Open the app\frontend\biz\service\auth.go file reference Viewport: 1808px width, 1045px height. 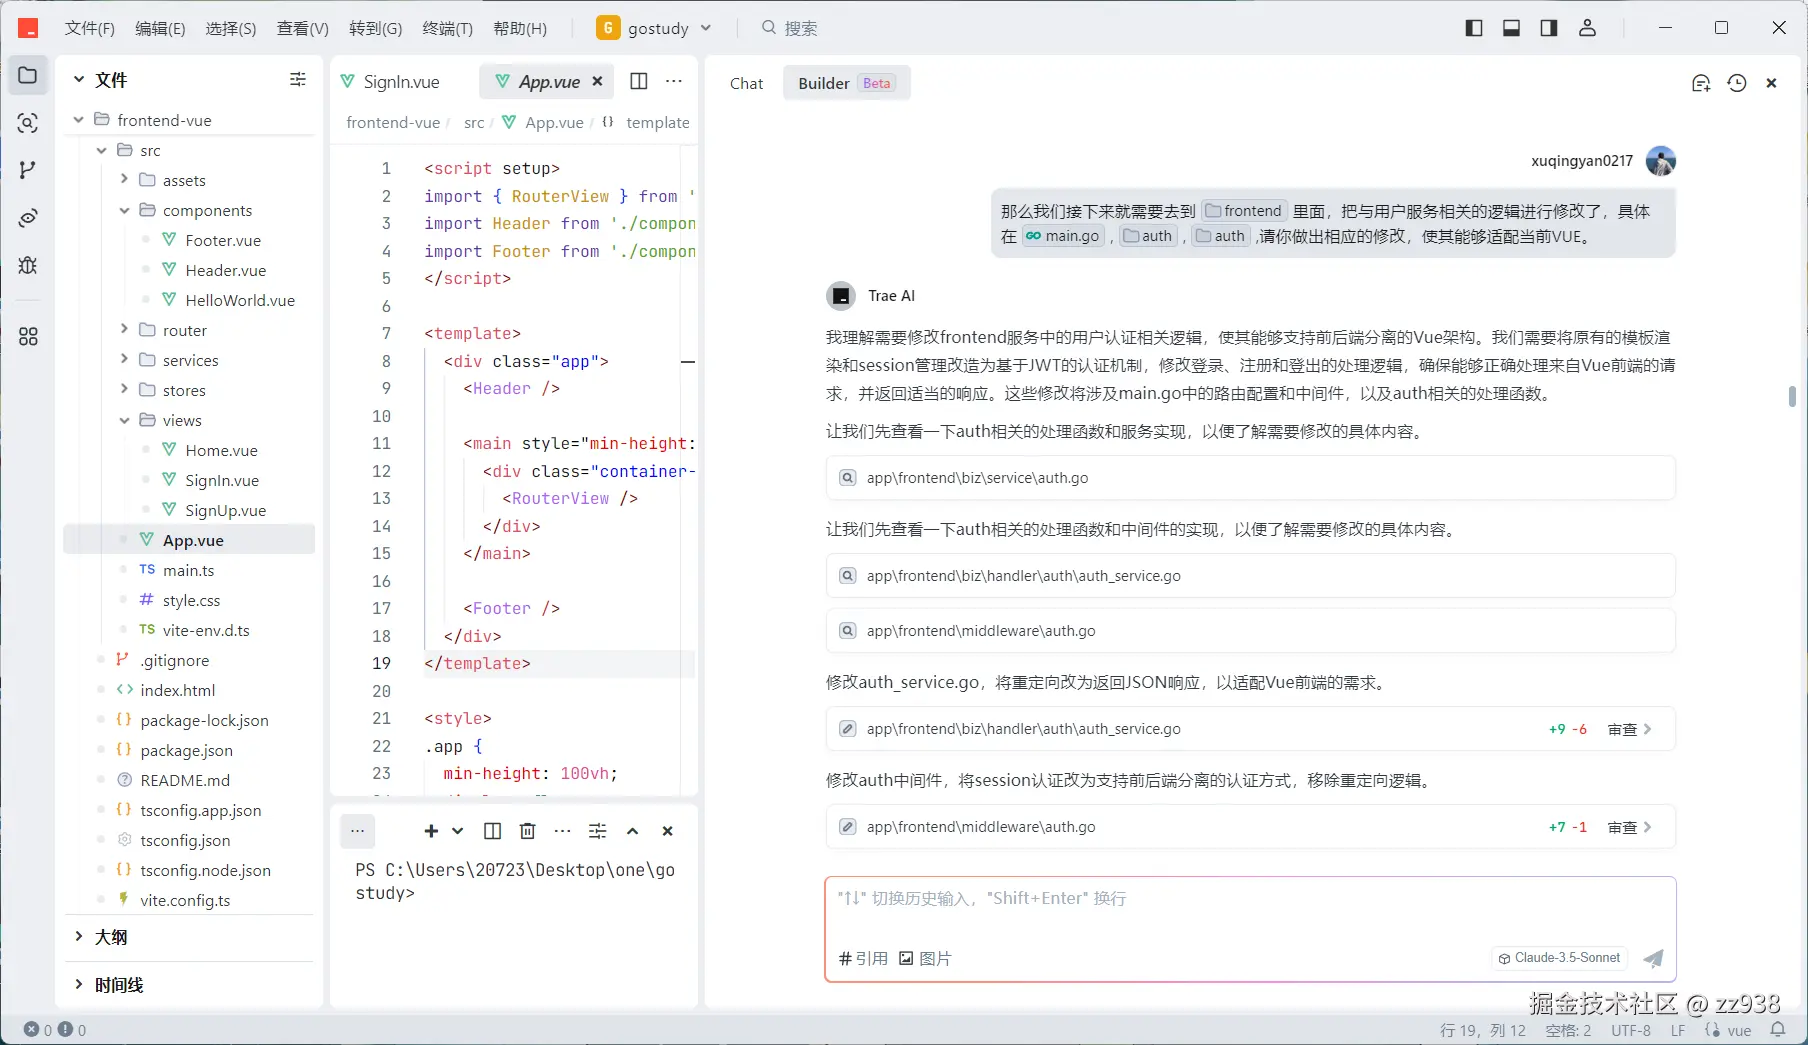tap(1250, 478)
